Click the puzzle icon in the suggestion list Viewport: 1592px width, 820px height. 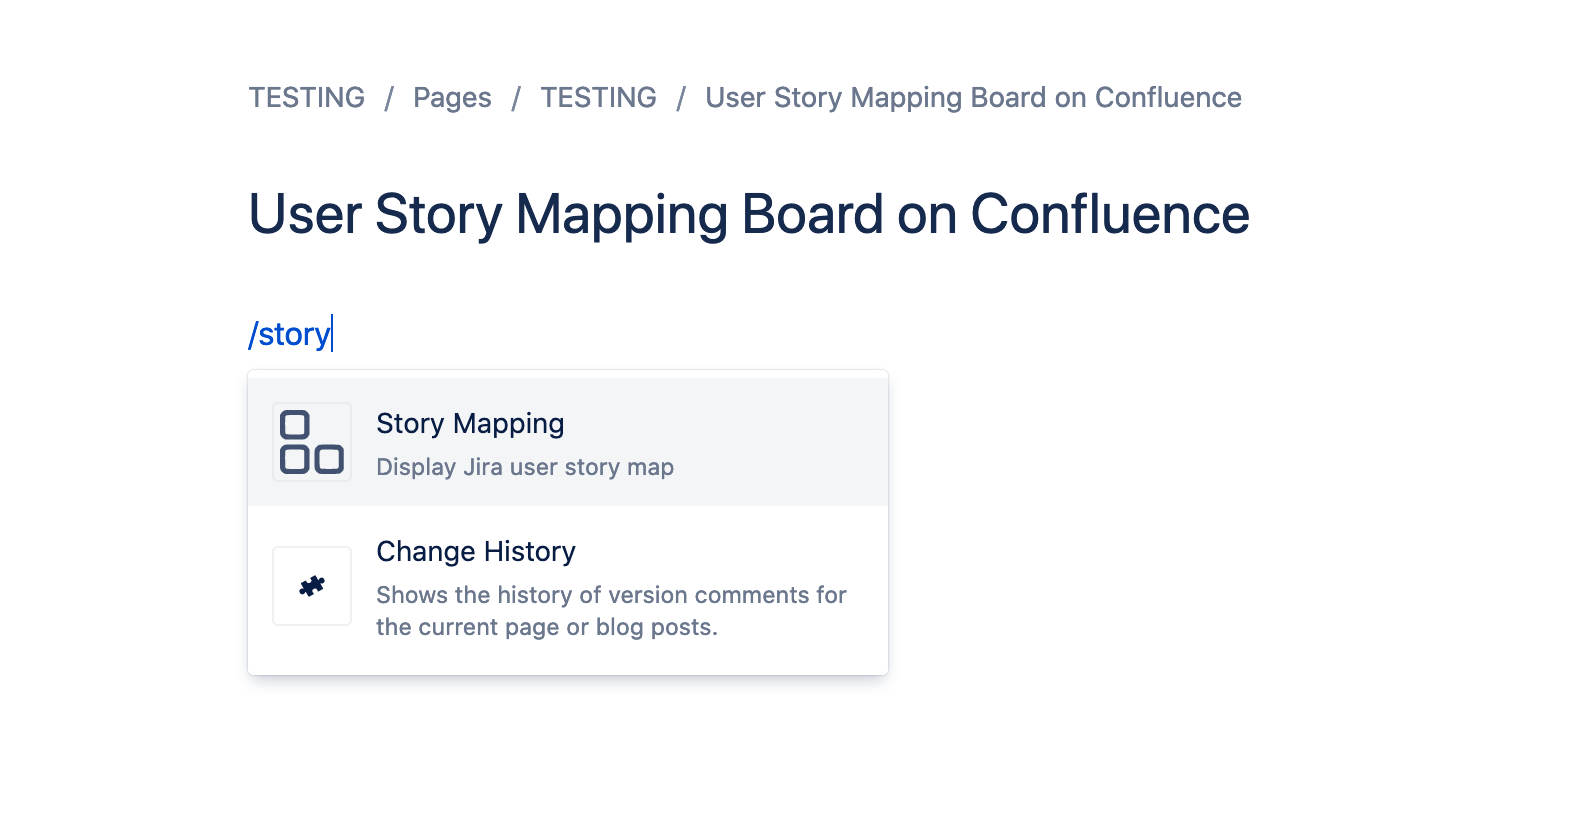click(x=311, y=586)
